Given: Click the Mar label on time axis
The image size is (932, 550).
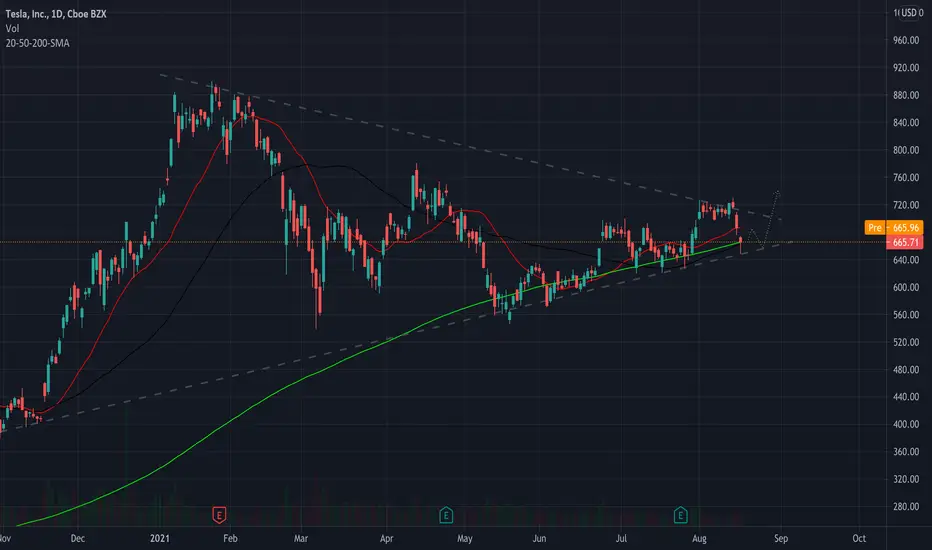Looking at the screenshot, I should (301, 538).
